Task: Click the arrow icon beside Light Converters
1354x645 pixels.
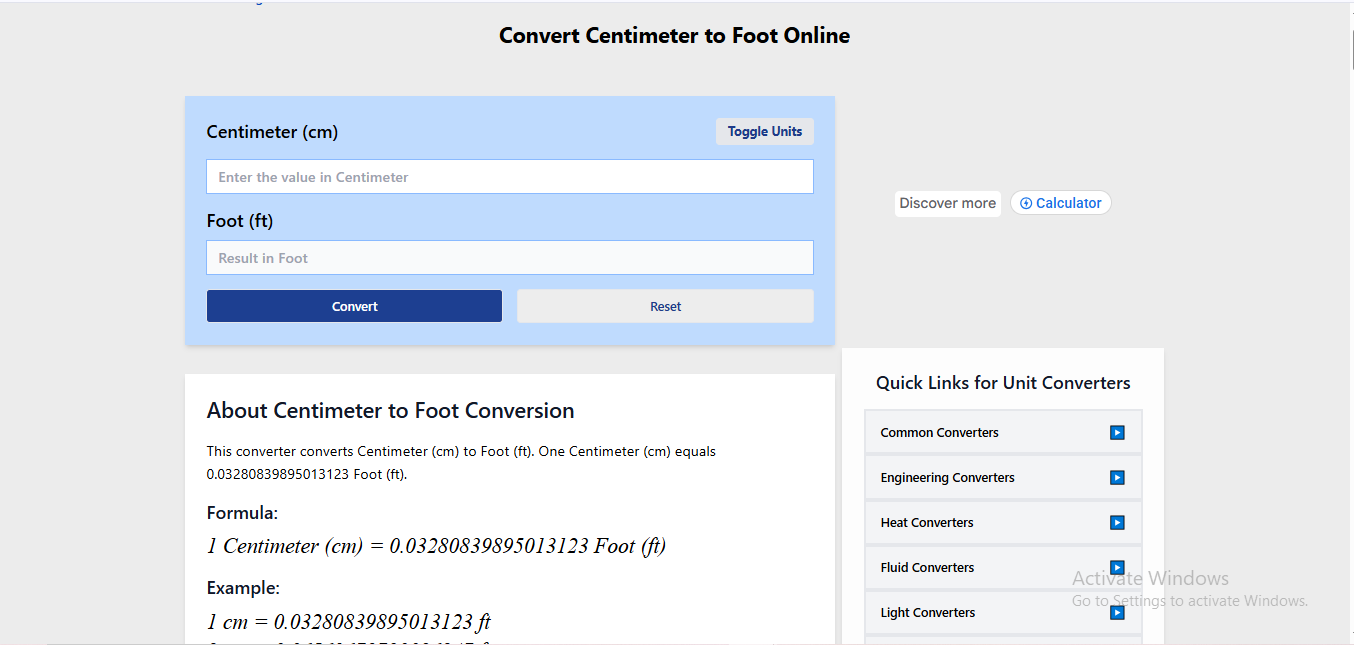Action: click(1116, 612)
